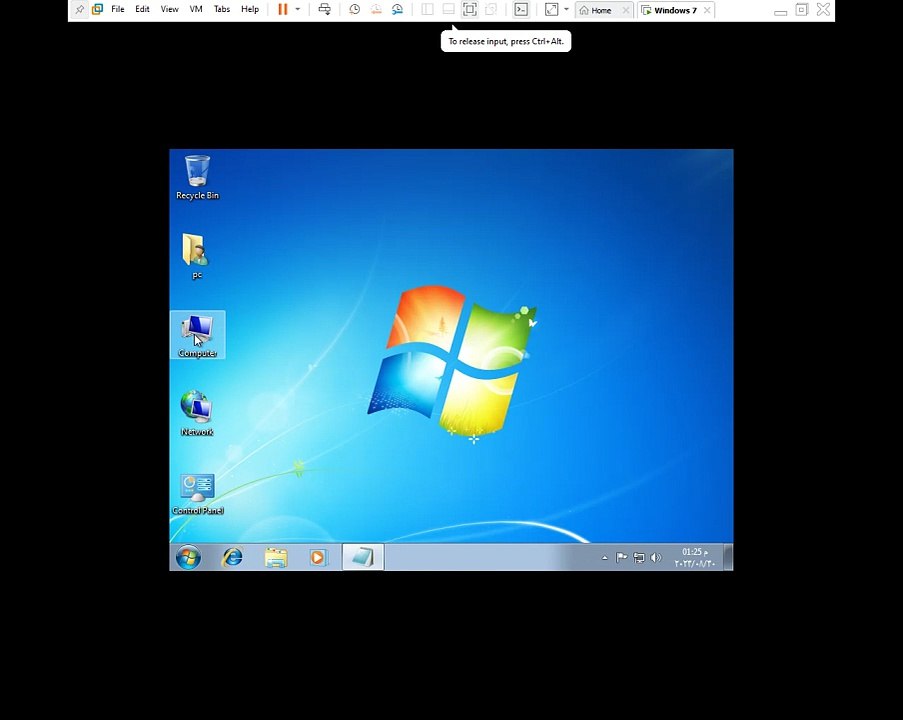The height and width of the screenshot is (720, 903).
Task: Open Windows Media Player from the taskbar
Action: point(318,557)
